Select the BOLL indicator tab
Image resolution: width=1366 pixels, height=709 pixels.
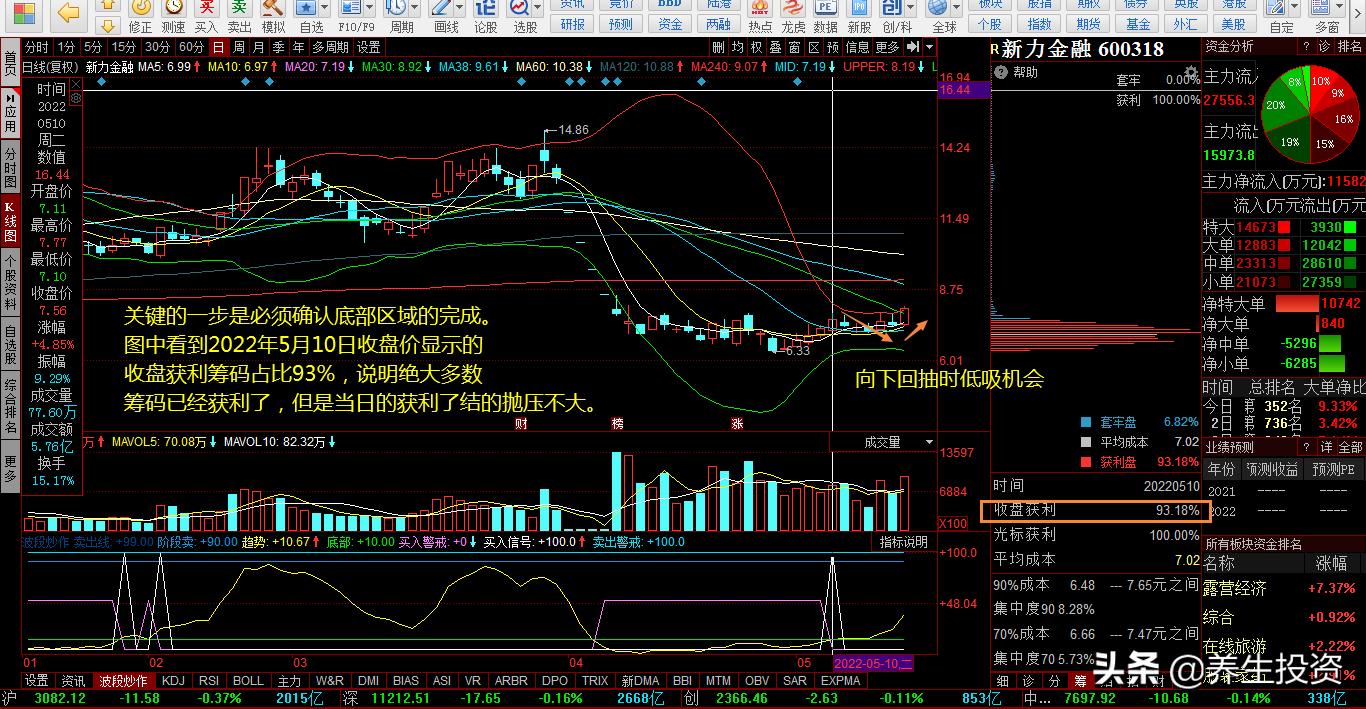[x=248, y=681]
